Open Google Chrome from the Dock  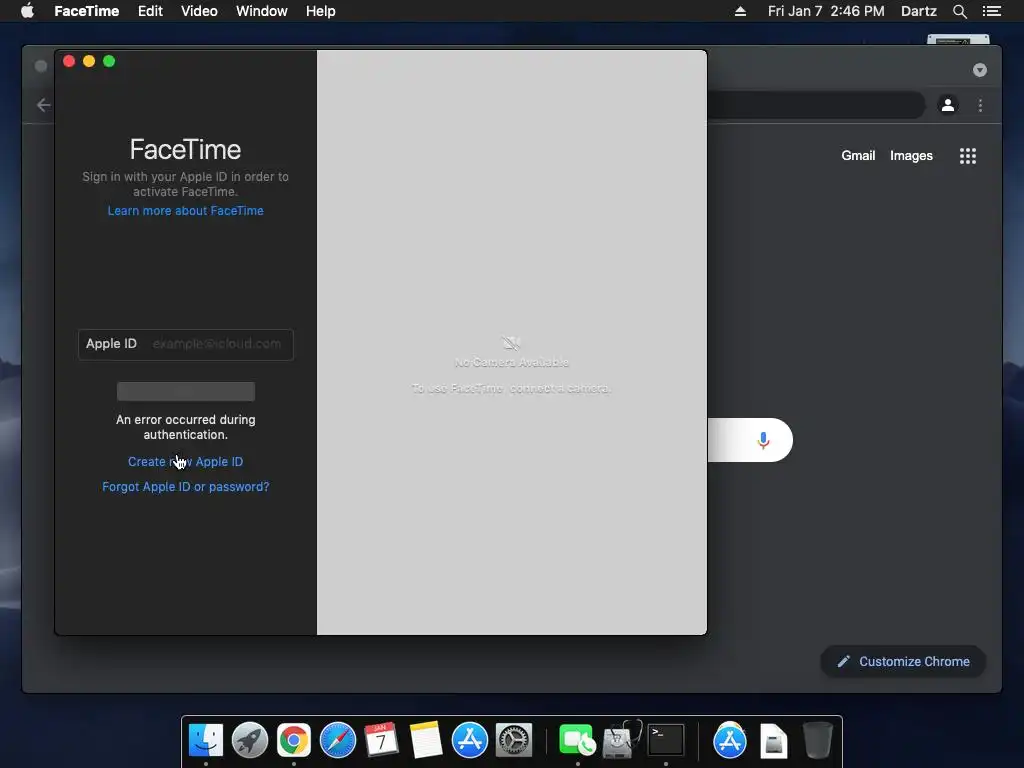click(294, 741)
